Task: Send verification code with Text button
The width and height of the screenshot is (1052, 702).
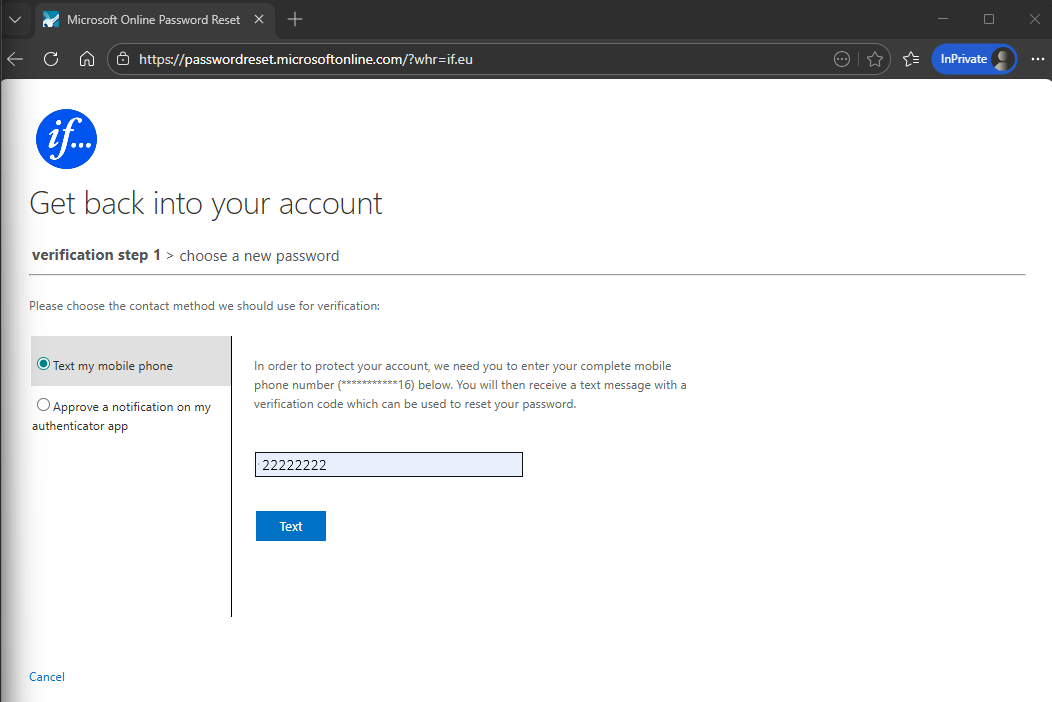Action: [x=291, y=526]
